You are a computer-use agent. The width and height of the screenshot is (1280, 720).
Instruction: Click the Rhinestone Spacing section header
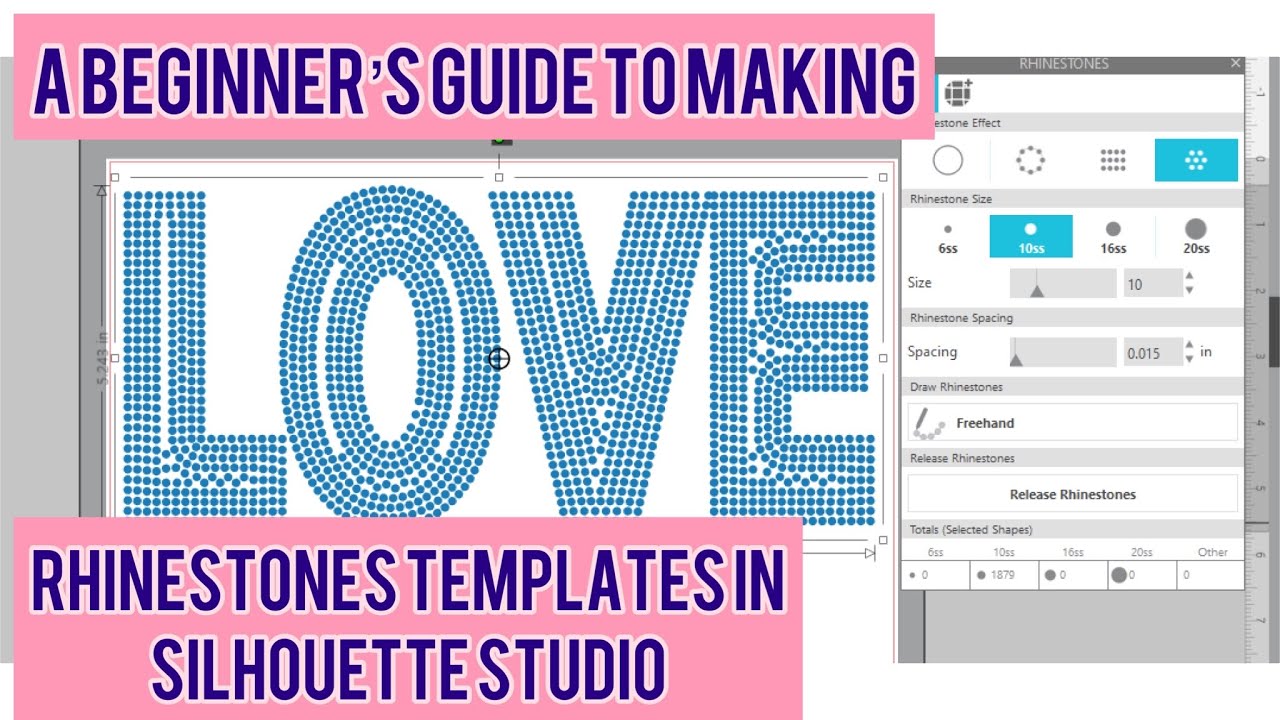[x=1072, y=318]
